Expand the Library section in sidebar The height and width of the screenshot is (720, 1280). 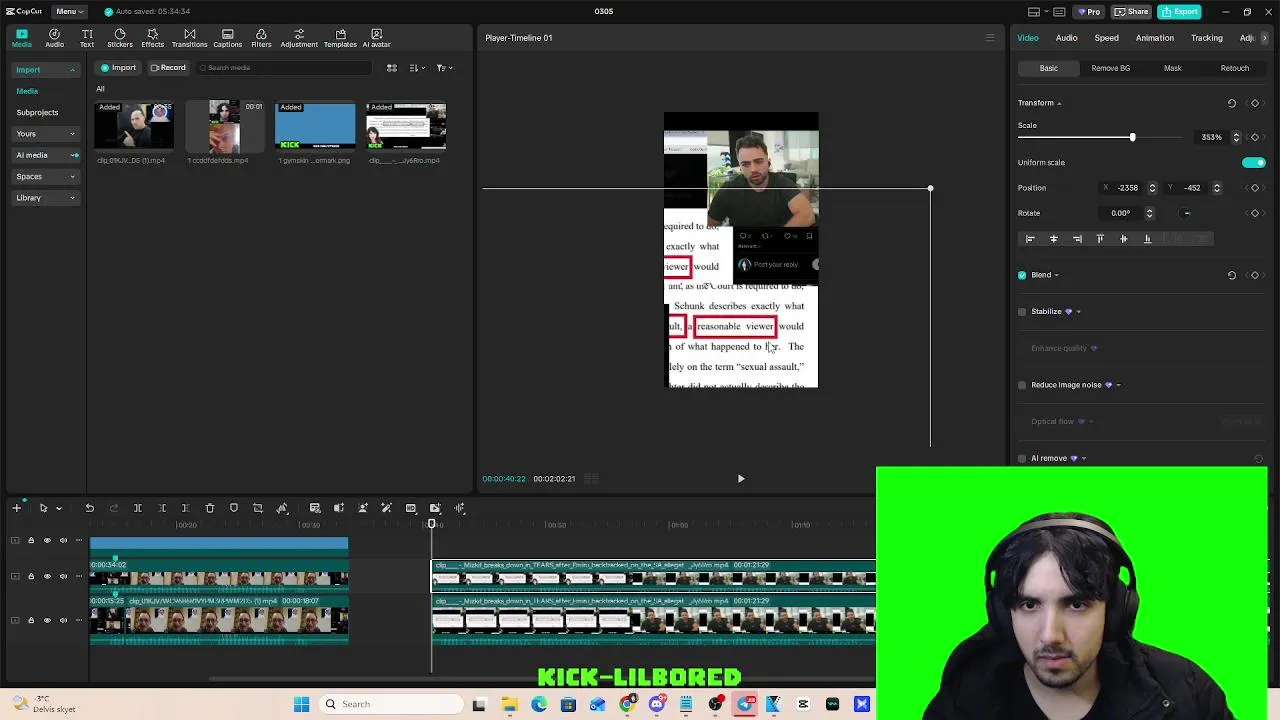(72, 198)
